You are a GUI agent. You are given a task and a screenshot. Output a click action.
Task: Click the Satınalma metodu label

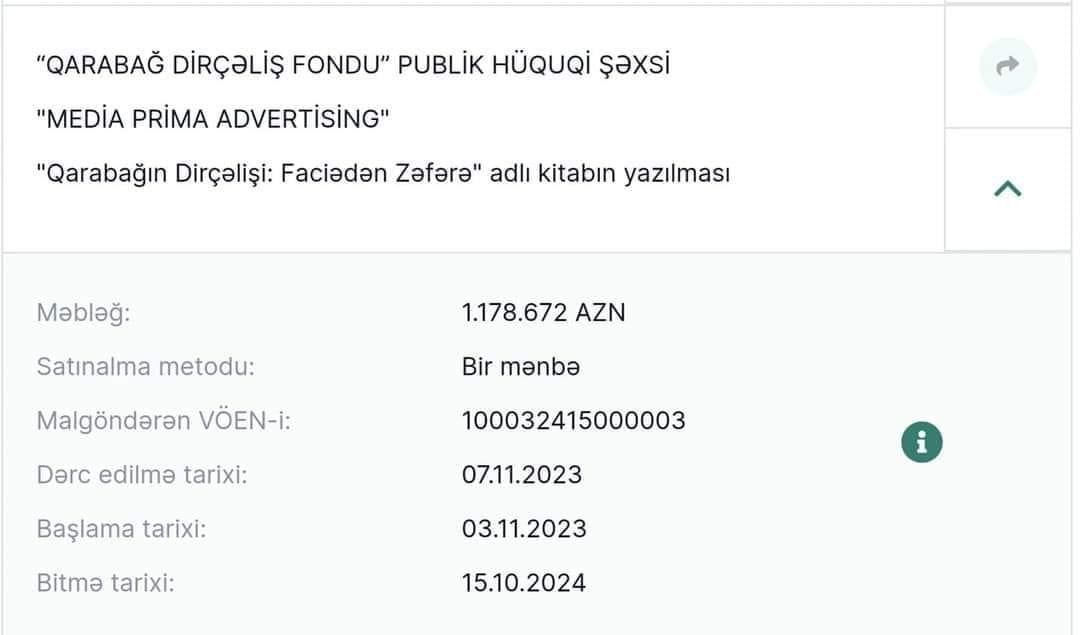coord(146,366)
